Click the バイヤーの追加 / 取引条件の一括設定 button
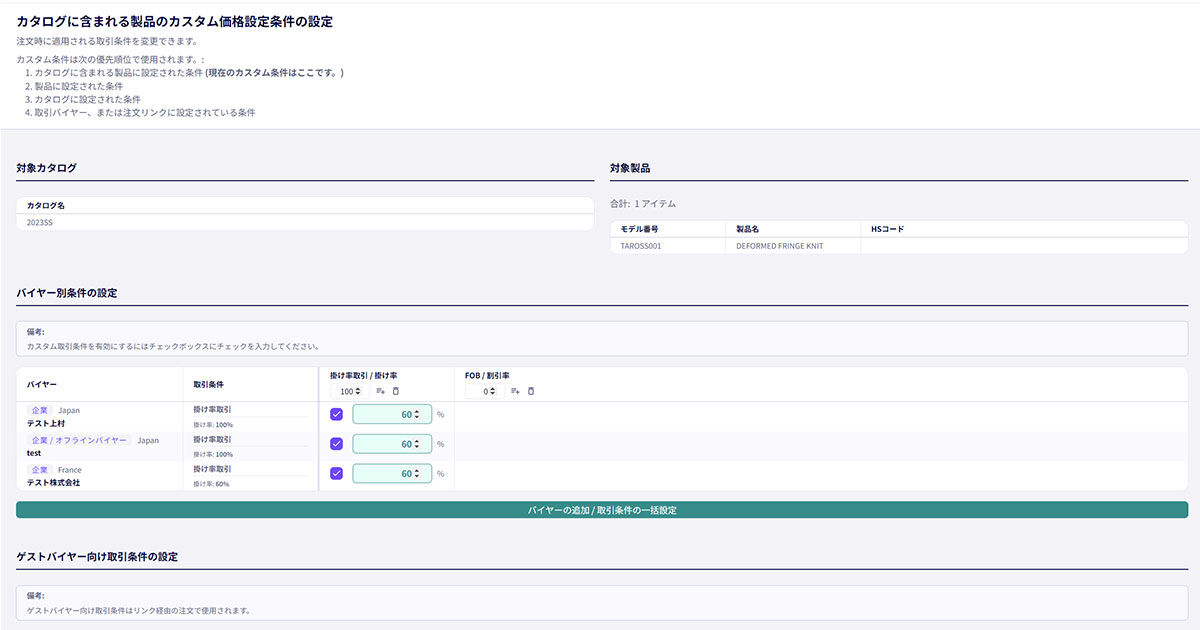The image size is (1200, 630). [x=602, y=510]
